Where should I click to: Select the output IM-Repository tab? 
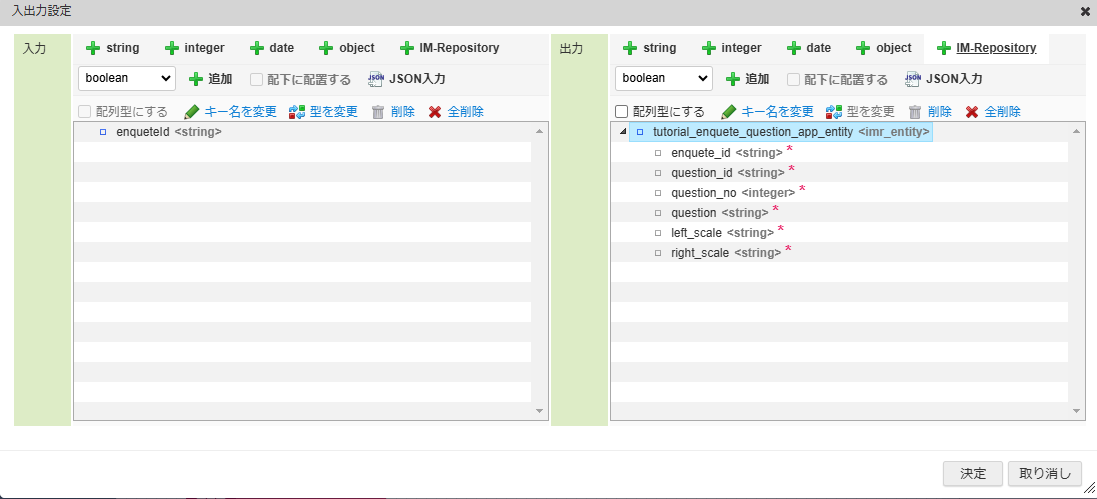pos(986,48)
